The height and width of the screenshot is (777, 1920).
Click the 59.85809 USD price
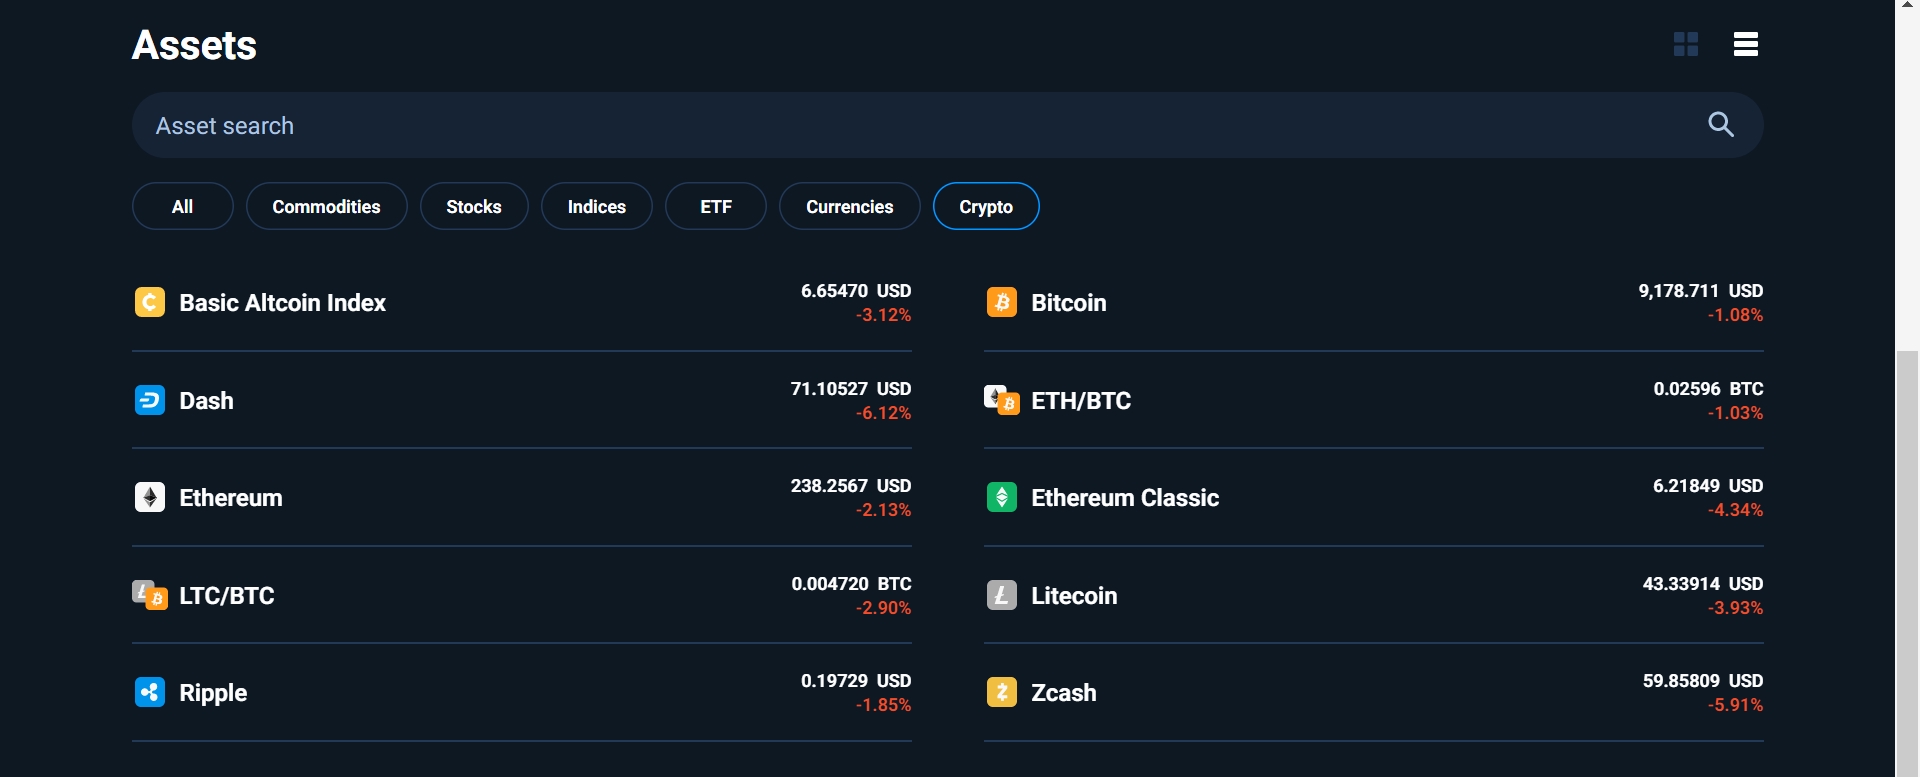click(1703, 681)
